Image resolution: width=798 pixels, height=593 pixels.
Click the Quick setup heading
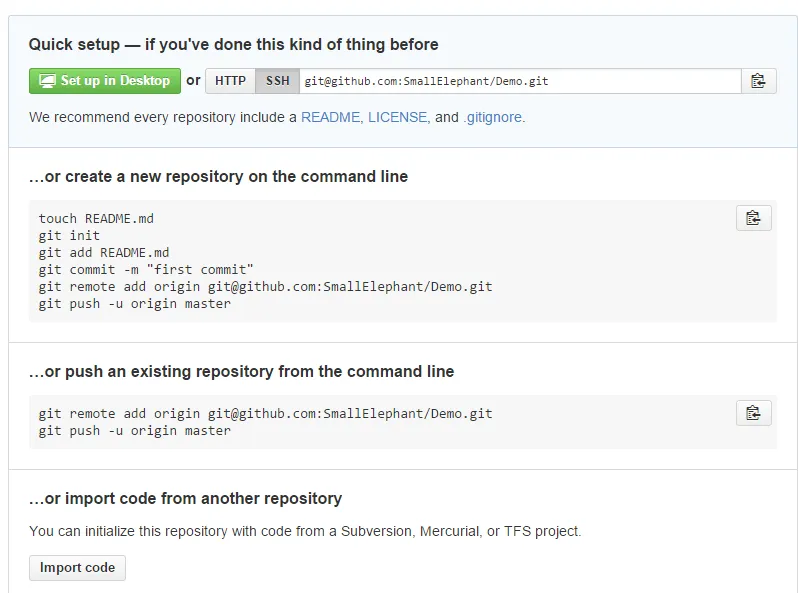coord(233,44)
